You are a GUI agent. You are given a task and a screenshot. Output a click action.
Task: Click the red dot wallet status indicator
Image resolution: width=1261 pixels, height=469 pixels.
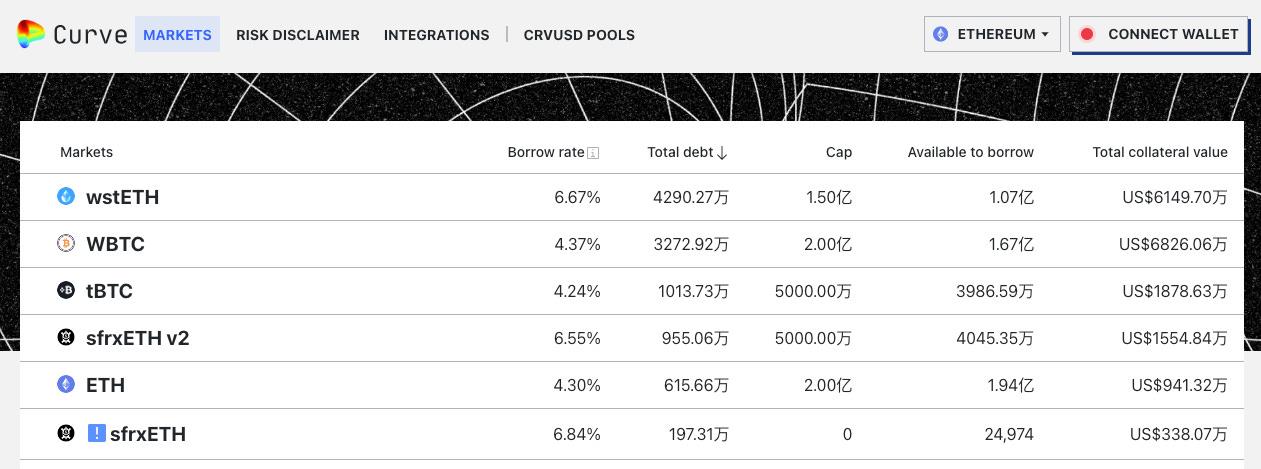(1087, 34)
